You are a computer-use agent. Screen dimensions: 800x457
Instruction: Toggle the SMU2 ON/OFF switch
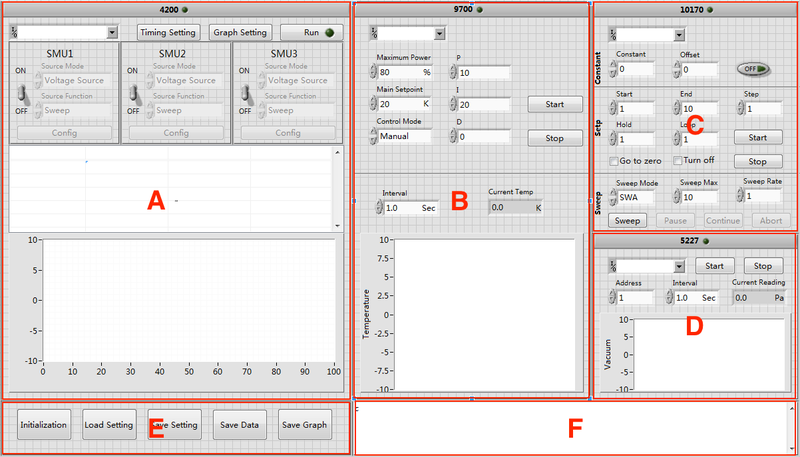[134, 92]
